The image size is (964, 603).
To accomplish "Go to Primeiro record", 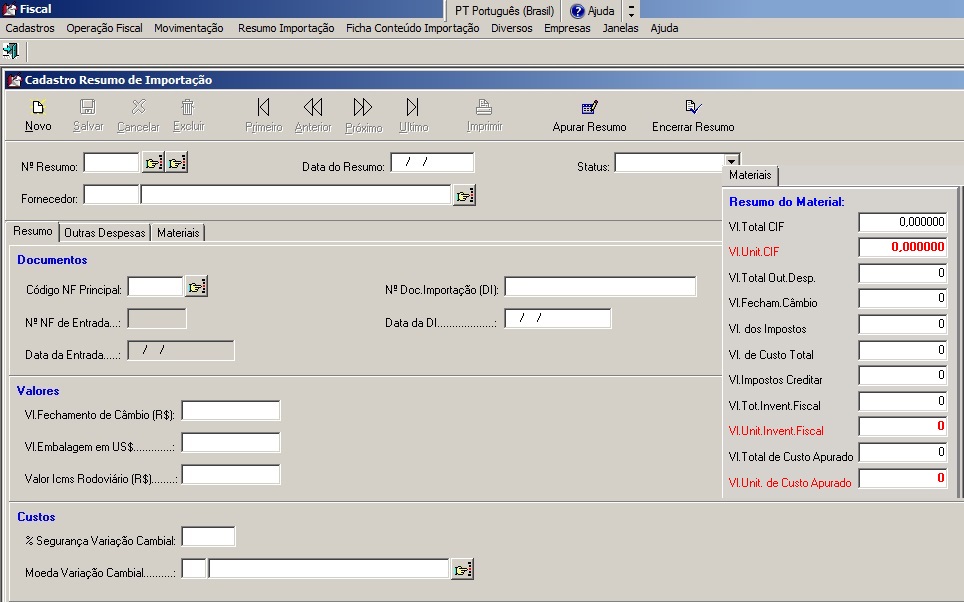I will coord(263,108).
